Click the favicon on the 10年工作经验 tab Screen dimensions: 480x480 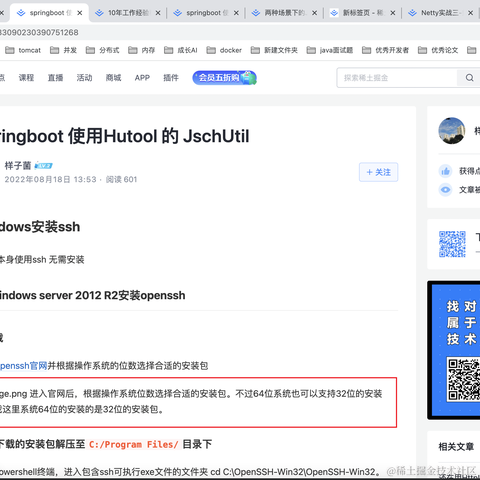click(99, 13)
